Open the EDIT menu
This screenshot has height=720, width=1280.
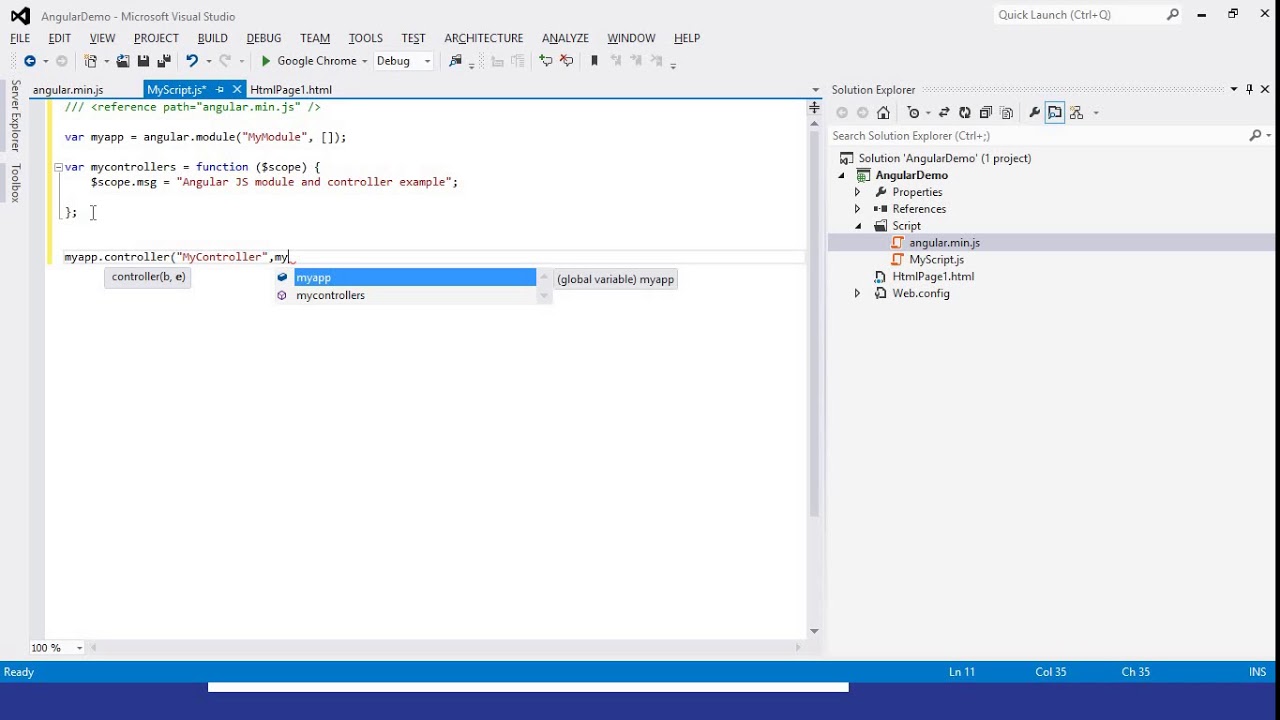[59, 38]
